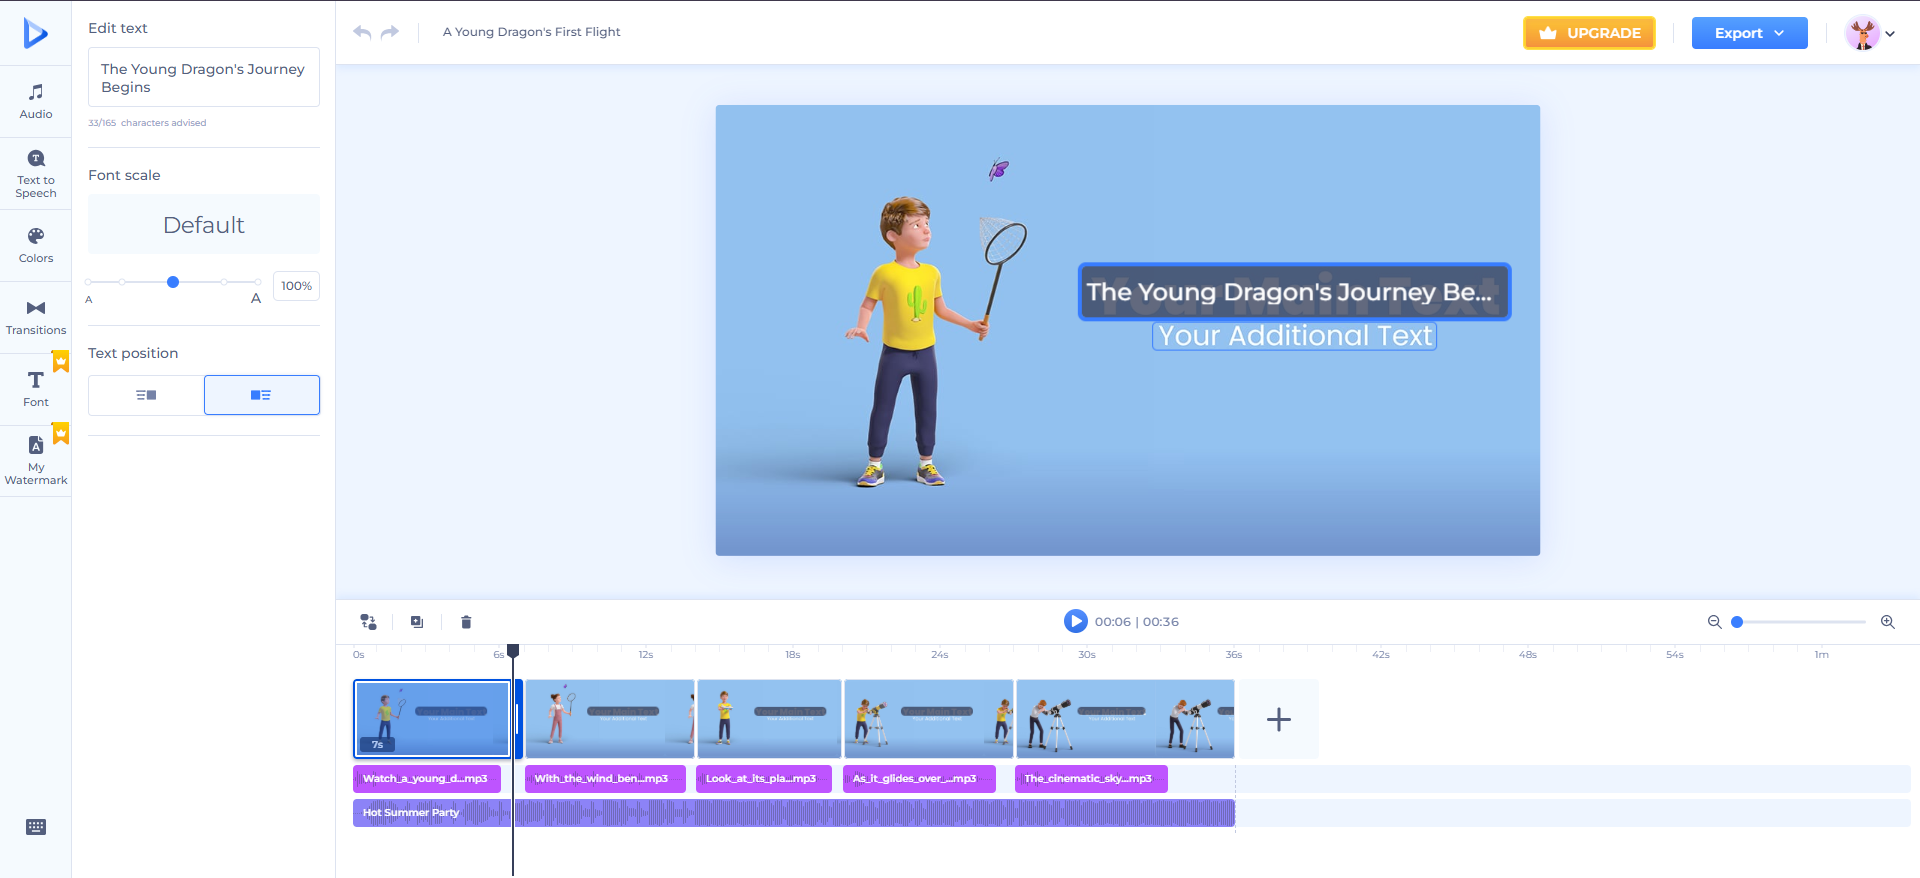This screenshot has height=878, width=1920.
Task: Open the Audio panel in sidebar
Action: [x=36, y=101]
